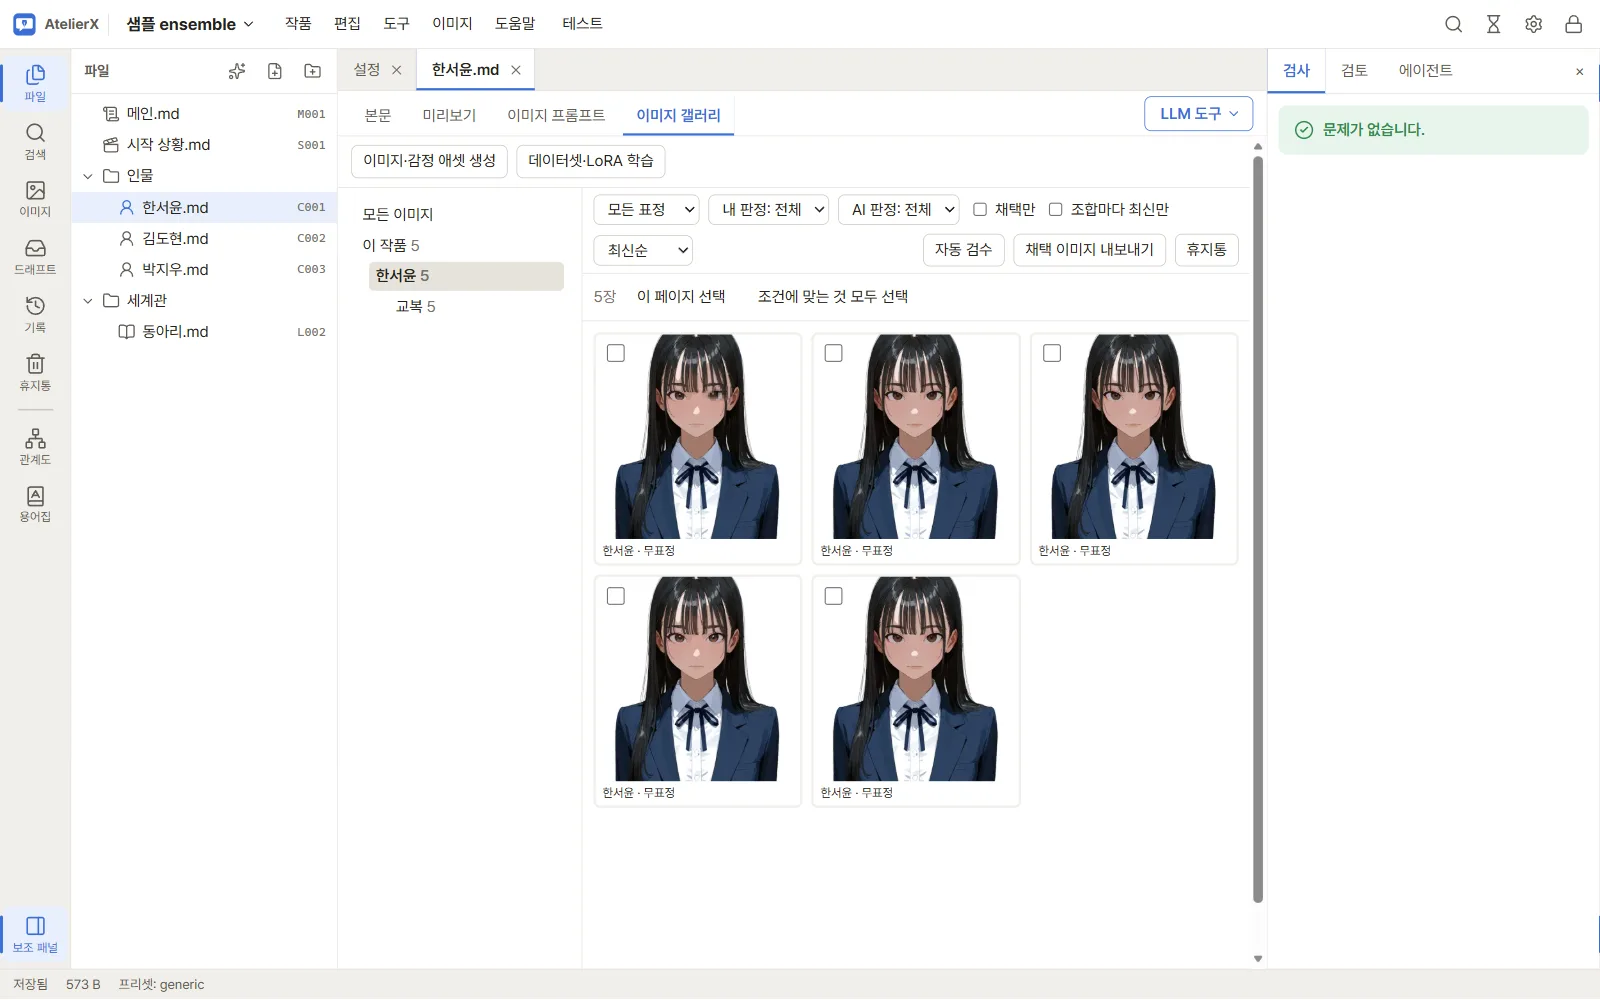Toggle the 보조 패널 icon
Viewport: 1600px width, 1000px height.
[x=35, y=934]
